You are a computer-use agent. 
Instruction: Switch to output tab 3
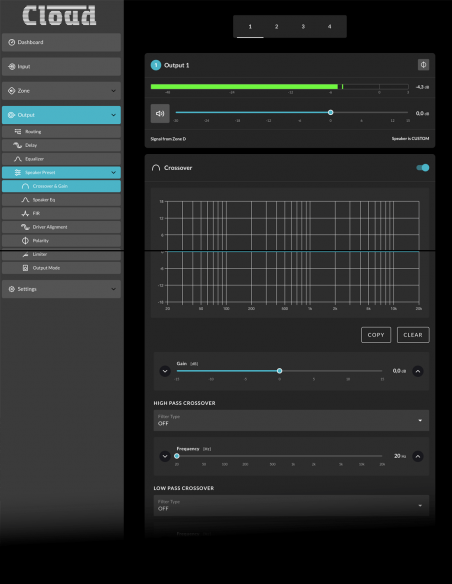[x=303, y=26]
